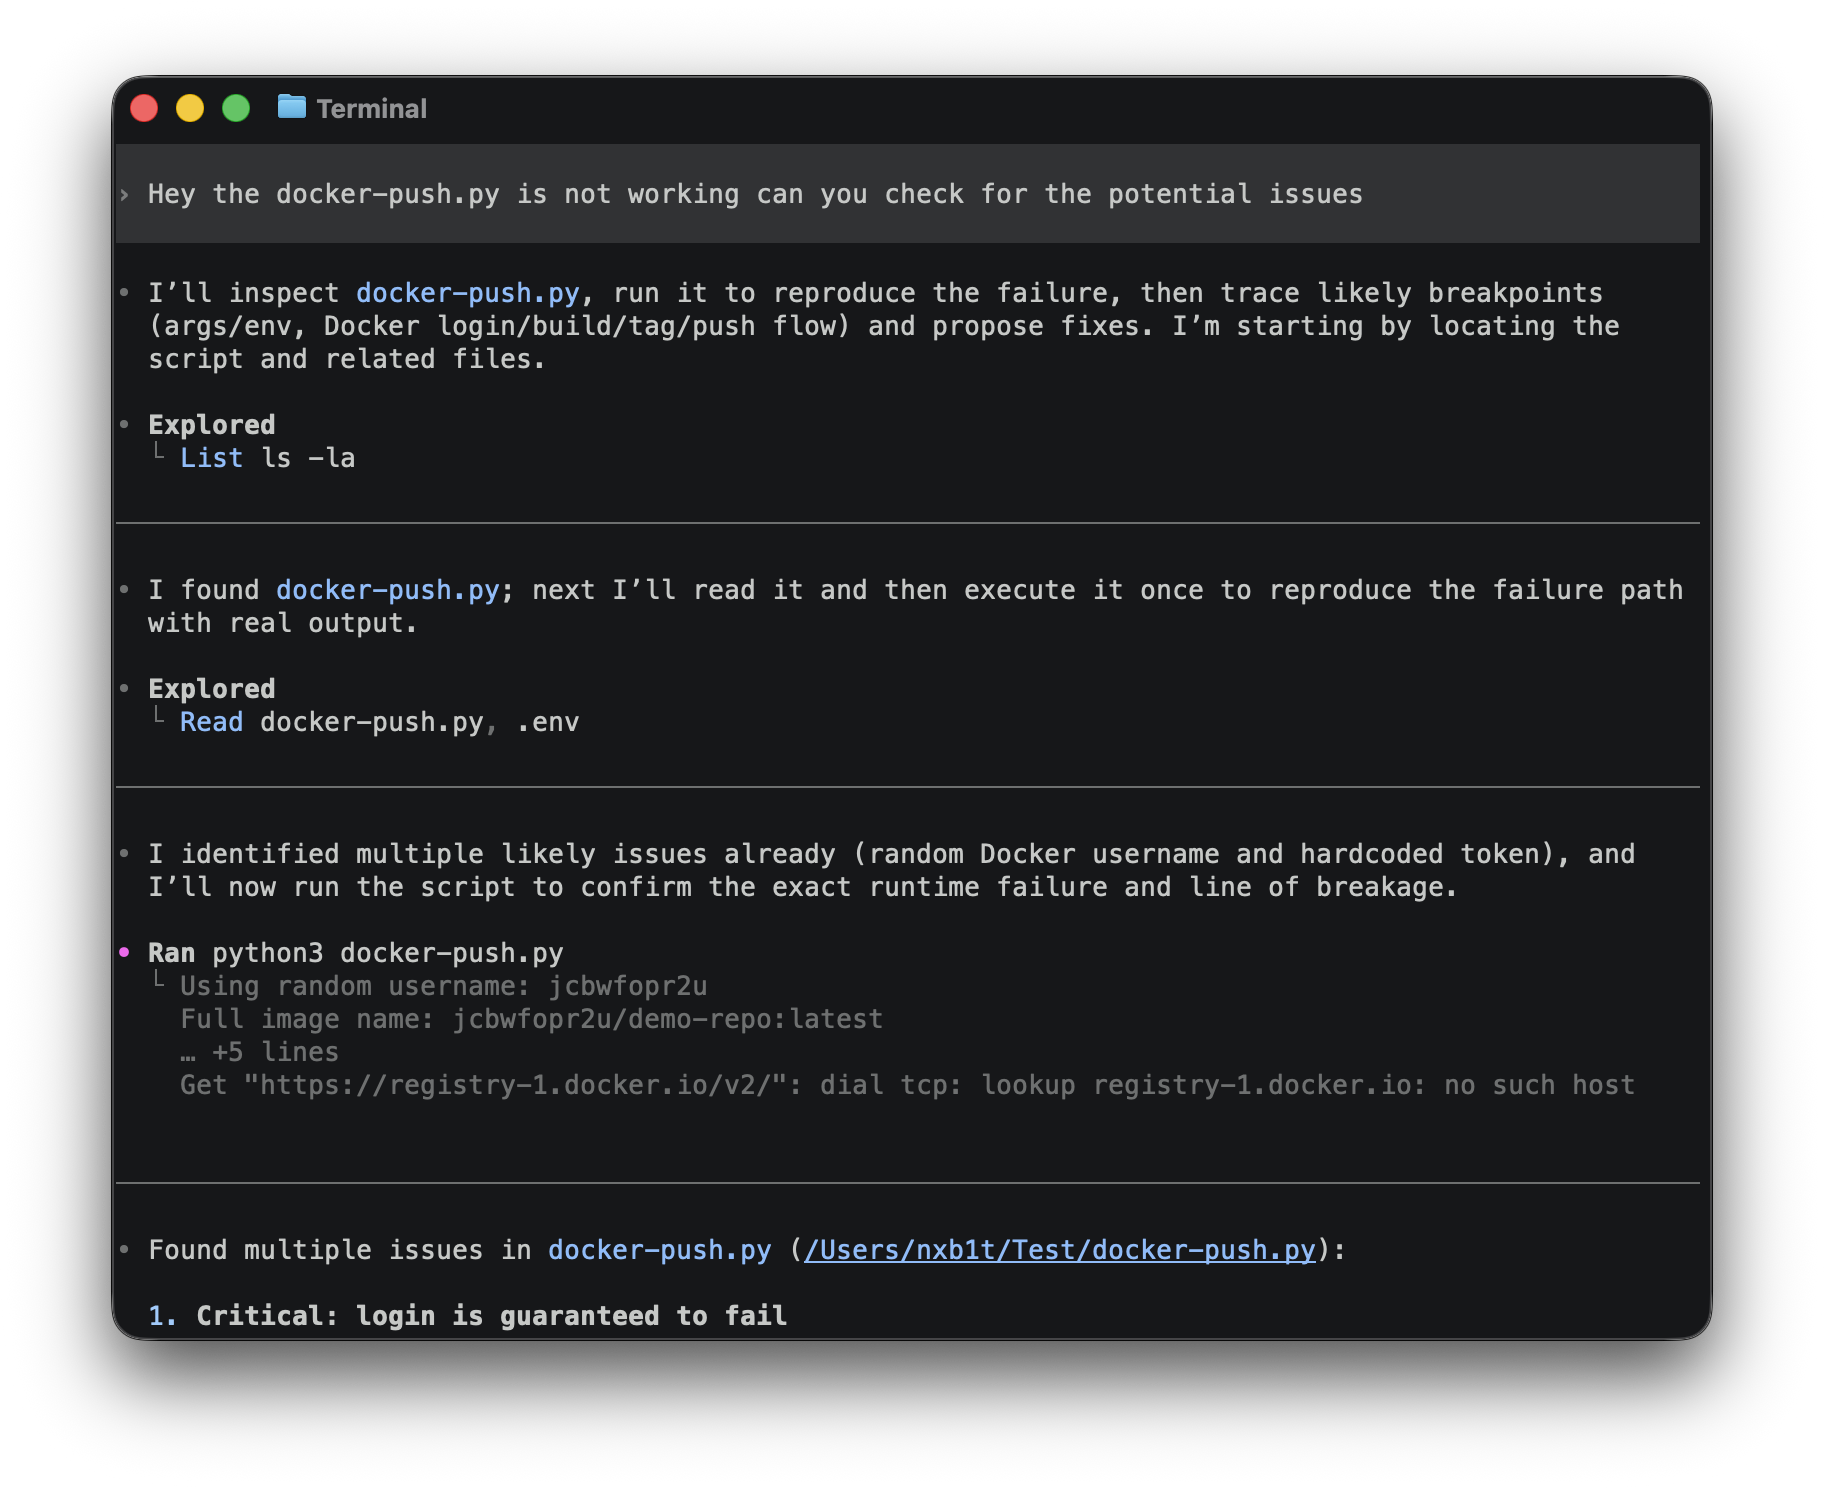Click the tree branch marker before Read
The image size is (1824, 1488).
point(159,718)
